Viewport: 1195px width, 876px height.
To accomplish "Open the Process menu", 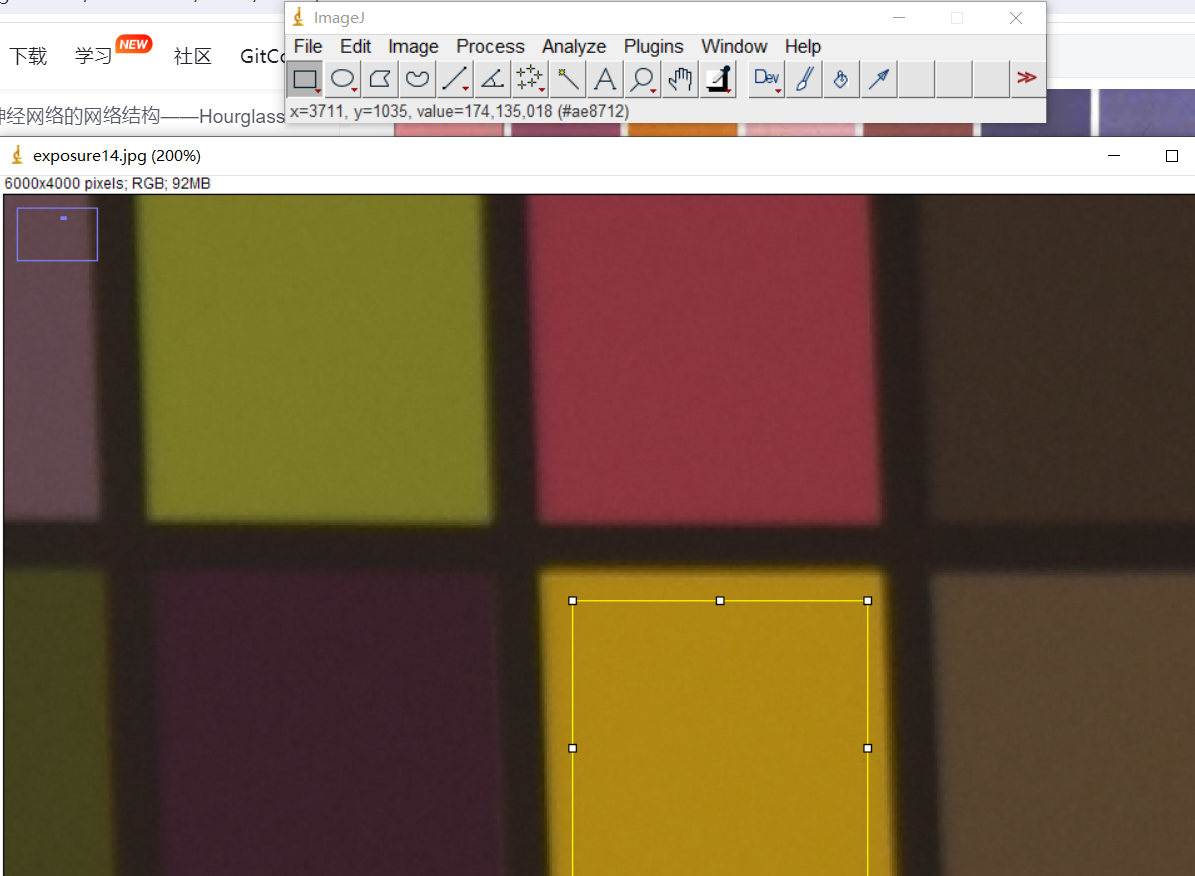I will tap(490, 47).
